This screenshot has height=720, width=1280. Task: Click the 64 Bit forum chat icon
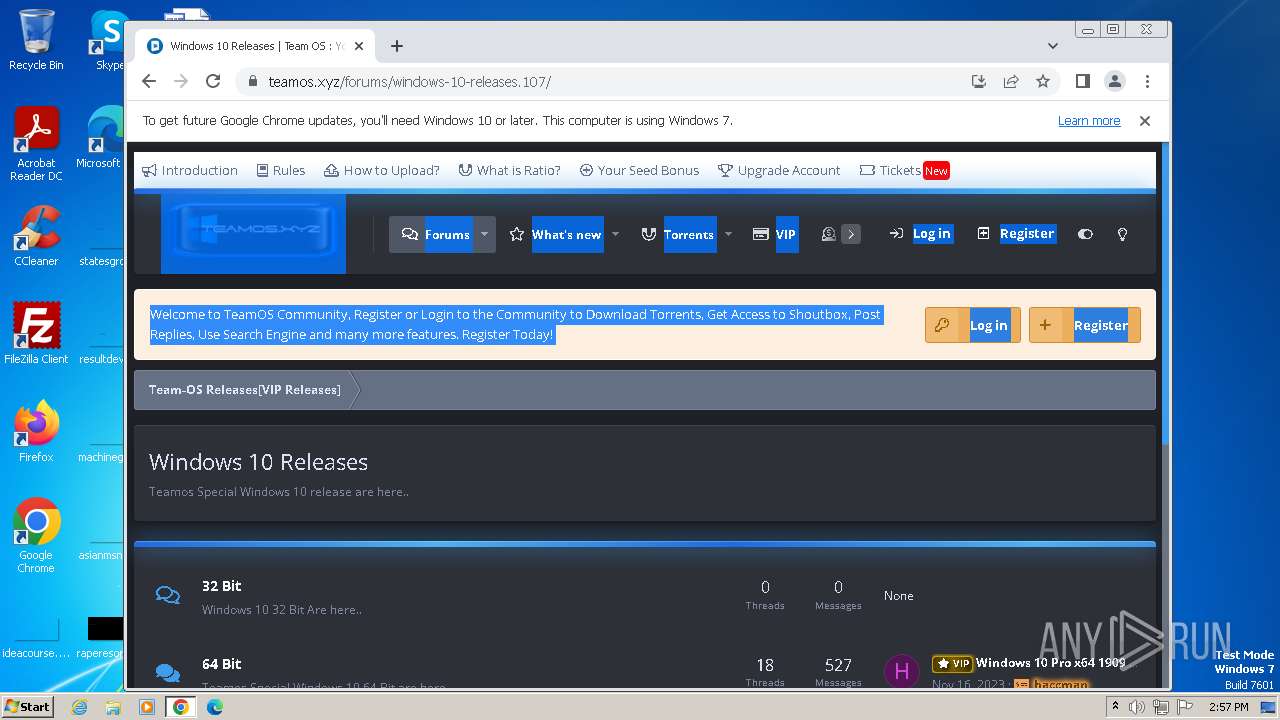(168, 673)
